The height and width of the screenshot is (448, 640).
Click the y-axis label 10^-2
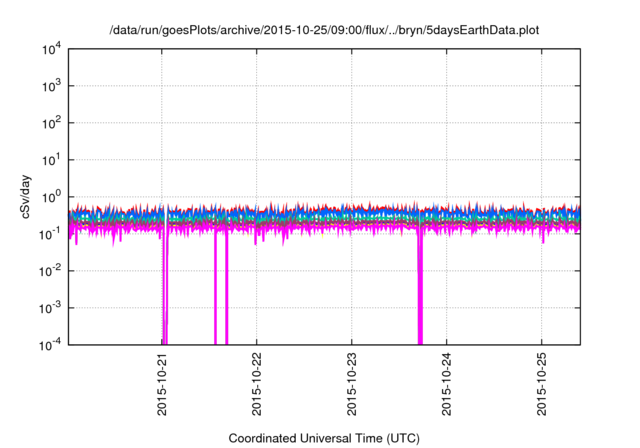(x=51, y=271)
